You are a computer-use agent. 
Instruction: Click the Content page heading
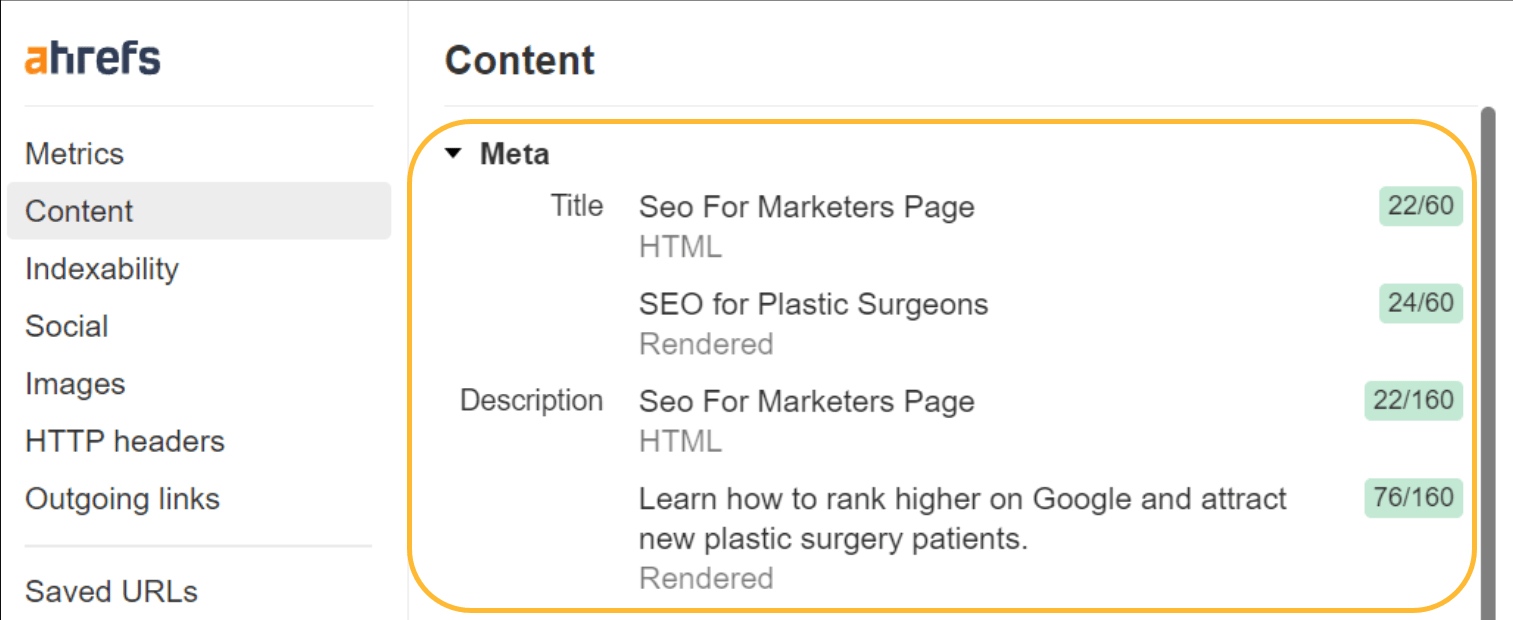[519, 60]
